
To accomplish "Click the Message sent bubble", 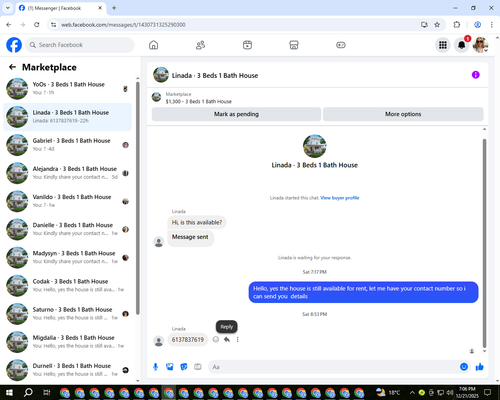I will coord(190,237).
